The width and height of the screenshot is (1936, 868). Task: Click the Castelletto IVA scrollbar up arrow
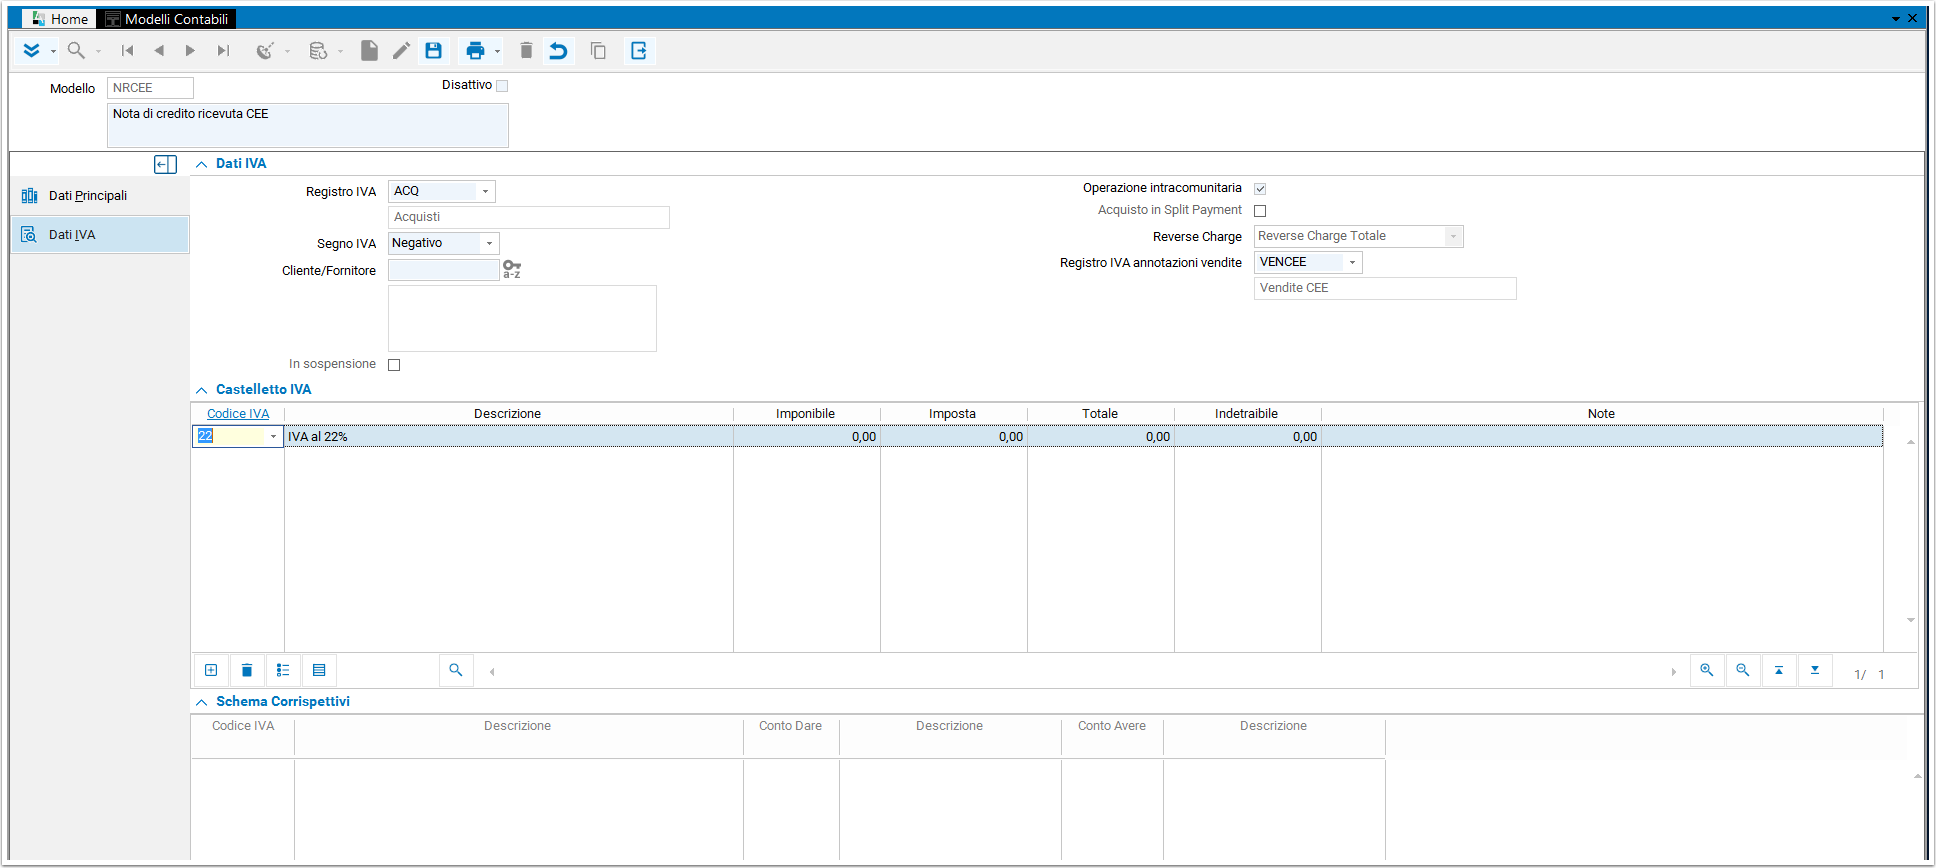(1911, 442)
